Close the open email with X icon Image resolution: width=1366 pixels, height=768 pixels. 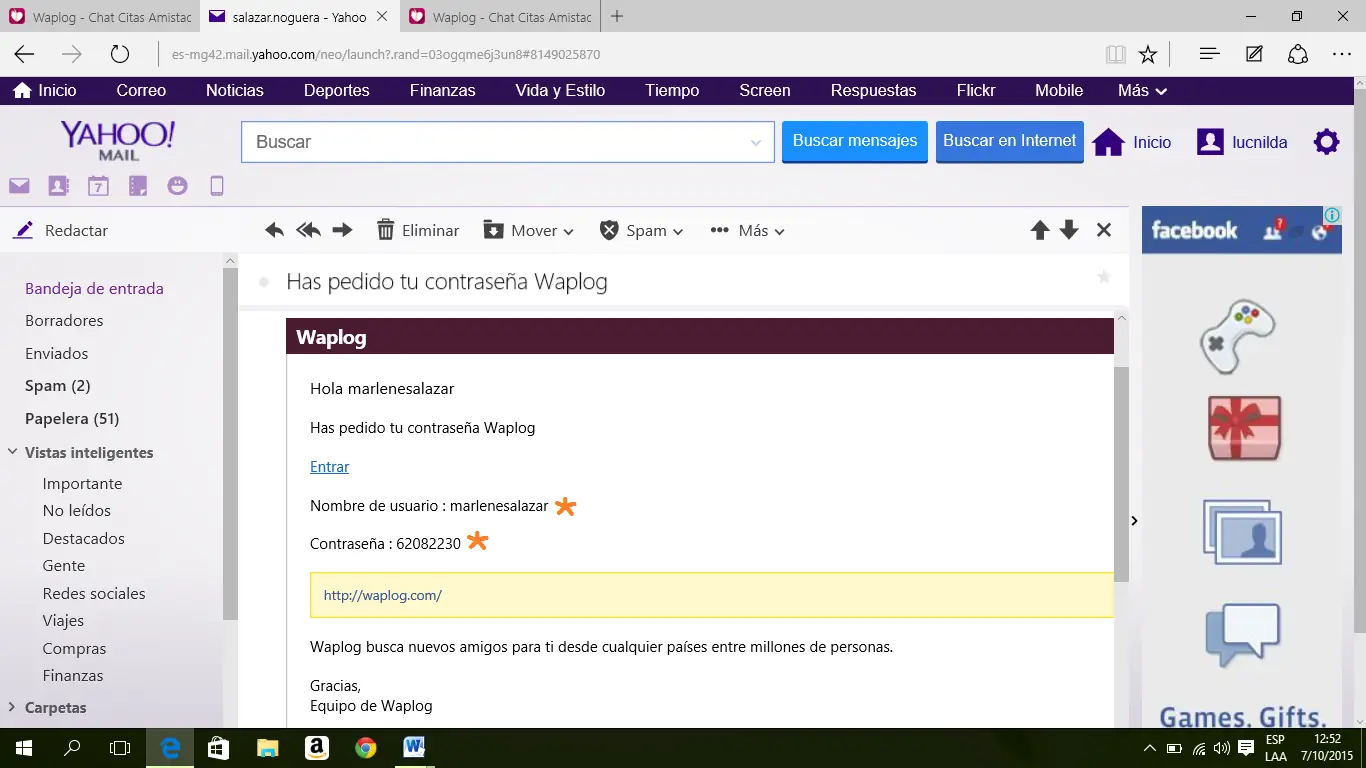[x=1104, y=230]
